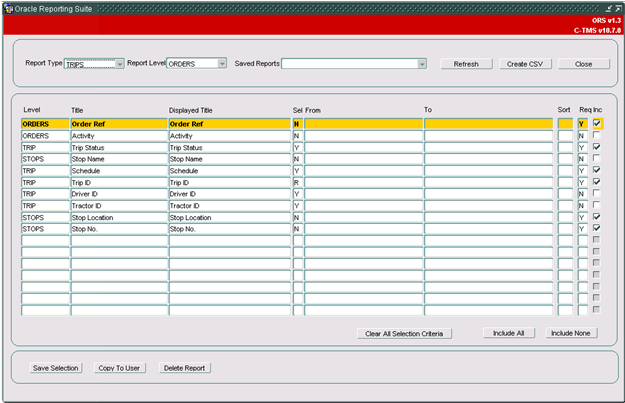Click the Include All button
This screenshot has height=403, width=625.
tap(509, 333)
